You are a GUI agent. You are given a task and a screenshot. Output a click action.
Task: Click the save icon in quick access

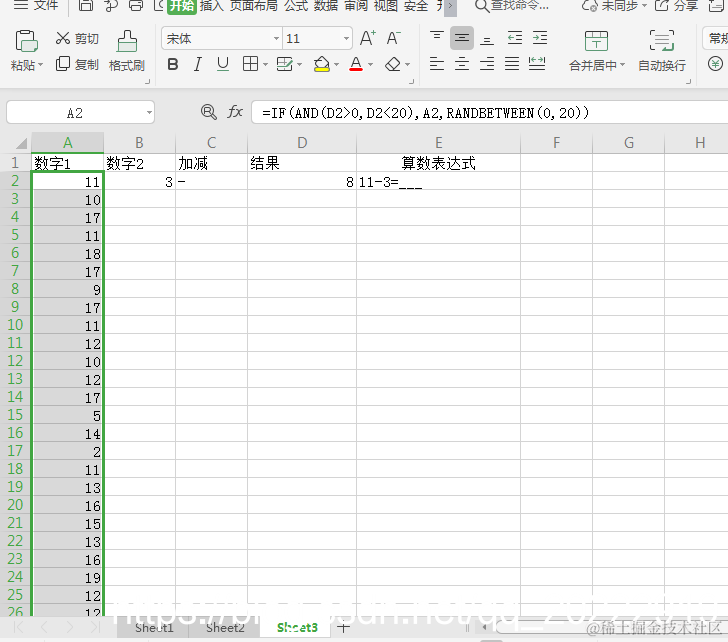85,6
